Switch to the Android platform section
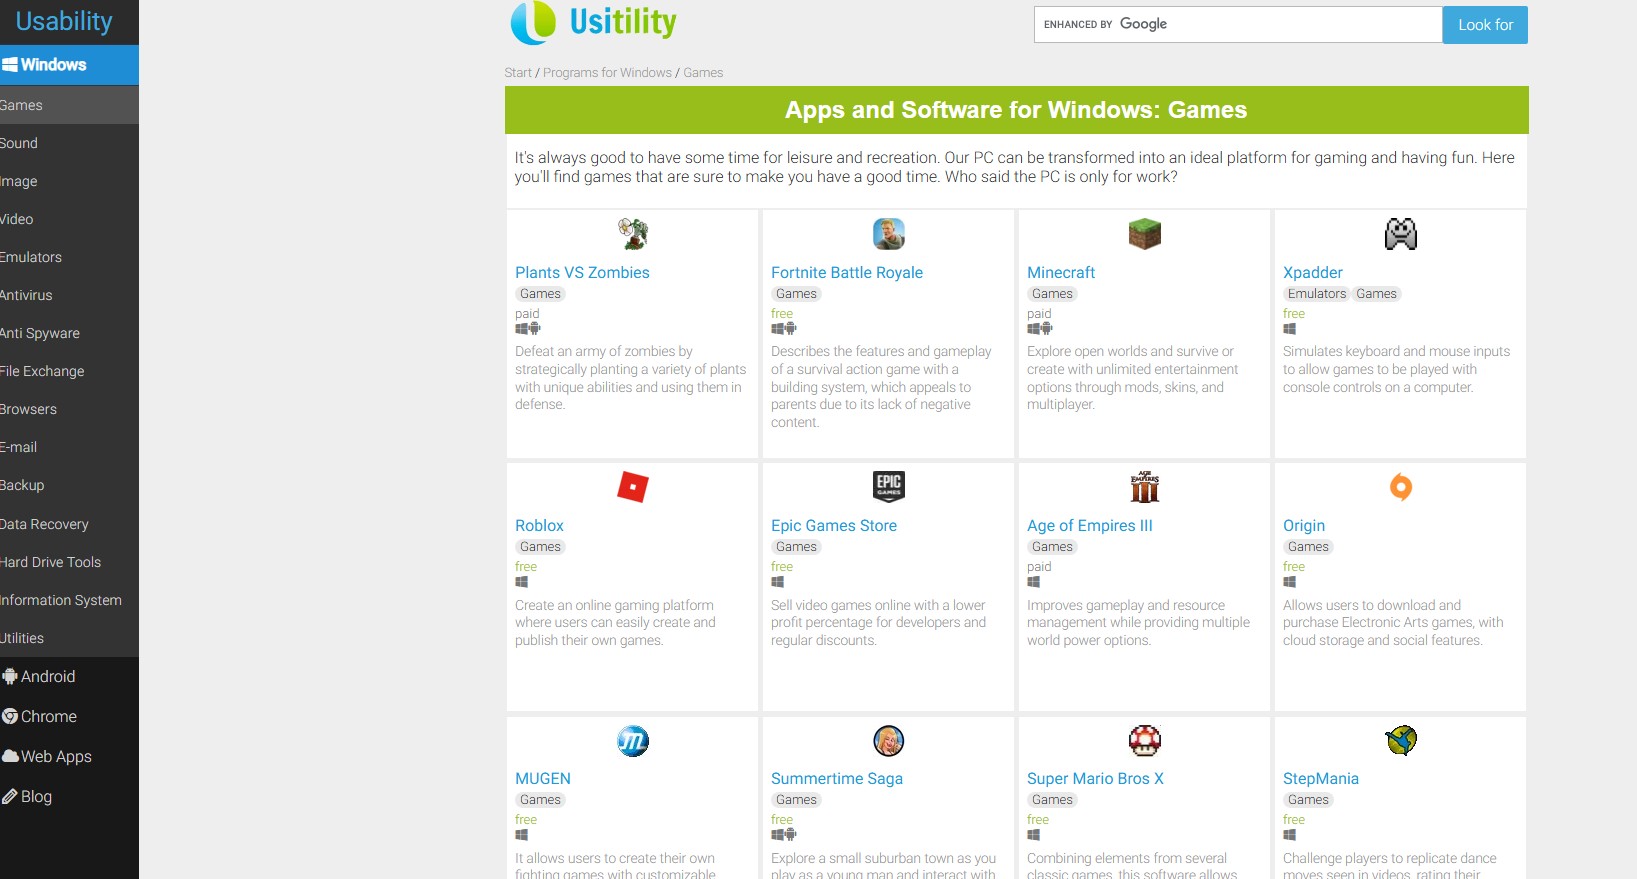The image size is (1637, 879). click(47, 676)
